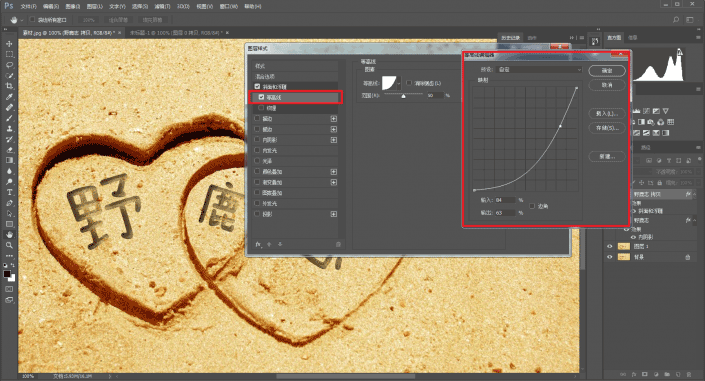Click the foreground color swatch
The image size is (705, 381).
pos(7,274)
